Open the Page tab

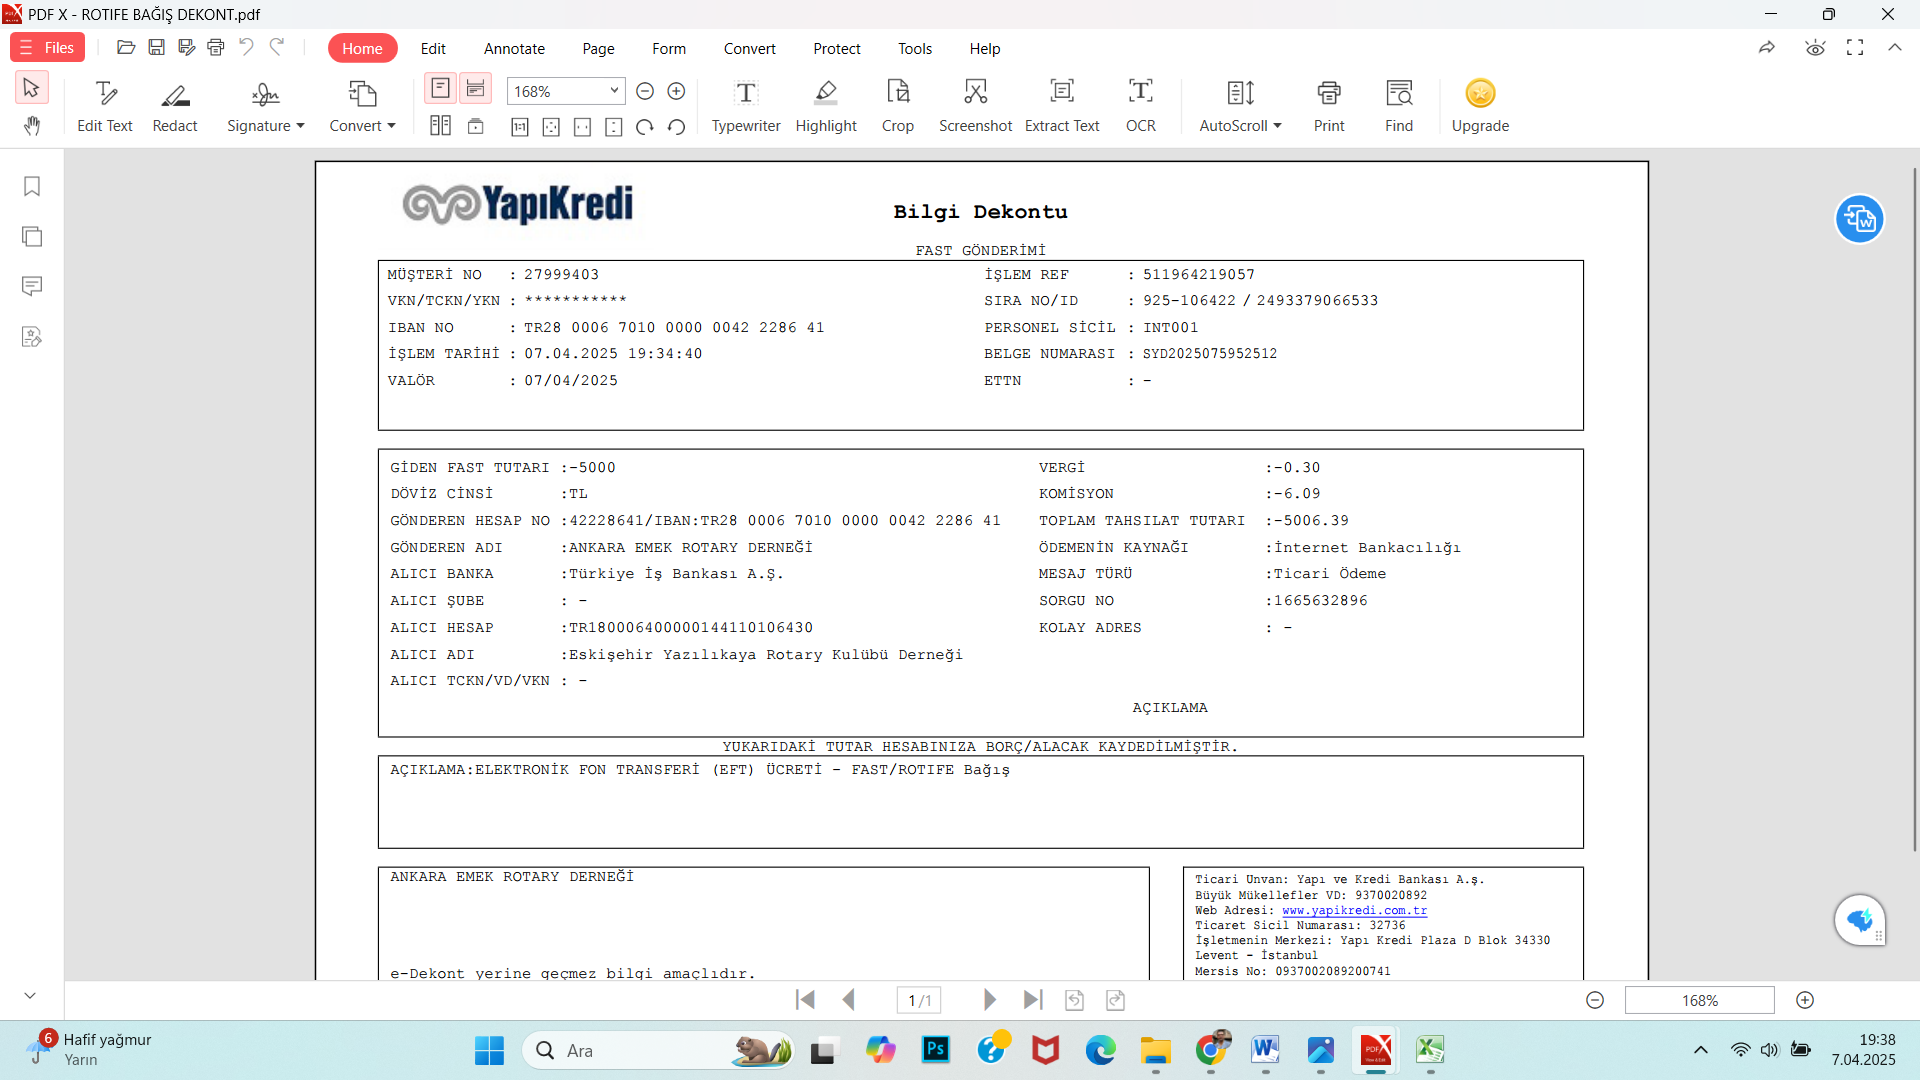pyautogui.click(x=598, y=48)
